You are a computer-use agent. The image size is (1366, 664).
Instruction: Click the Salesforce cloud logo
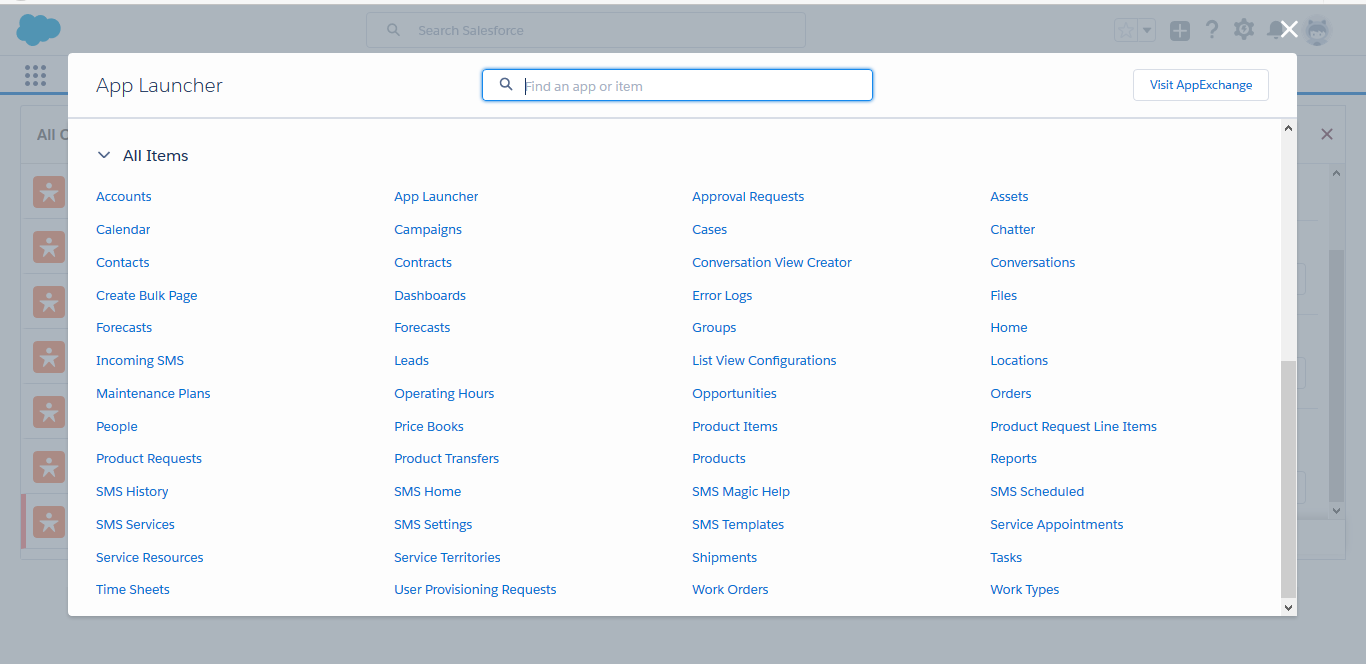39,30
